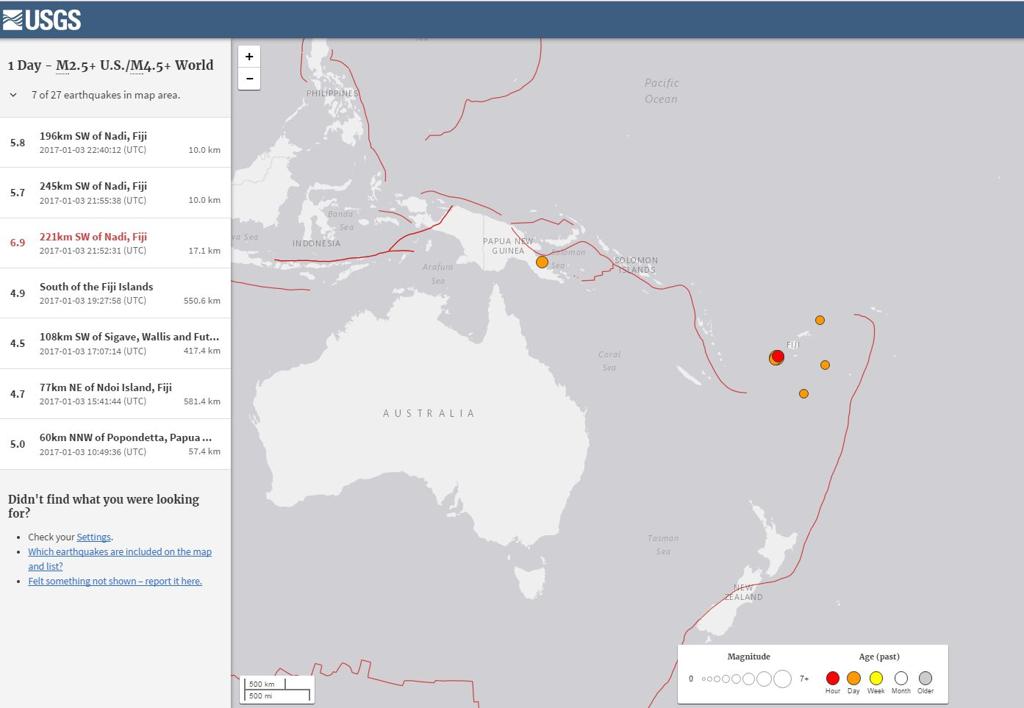Viewport: 1024px width, 708px height.
Task: Click the largest 7+ magnitude circle in legend
Action: [x=783, y=677]
